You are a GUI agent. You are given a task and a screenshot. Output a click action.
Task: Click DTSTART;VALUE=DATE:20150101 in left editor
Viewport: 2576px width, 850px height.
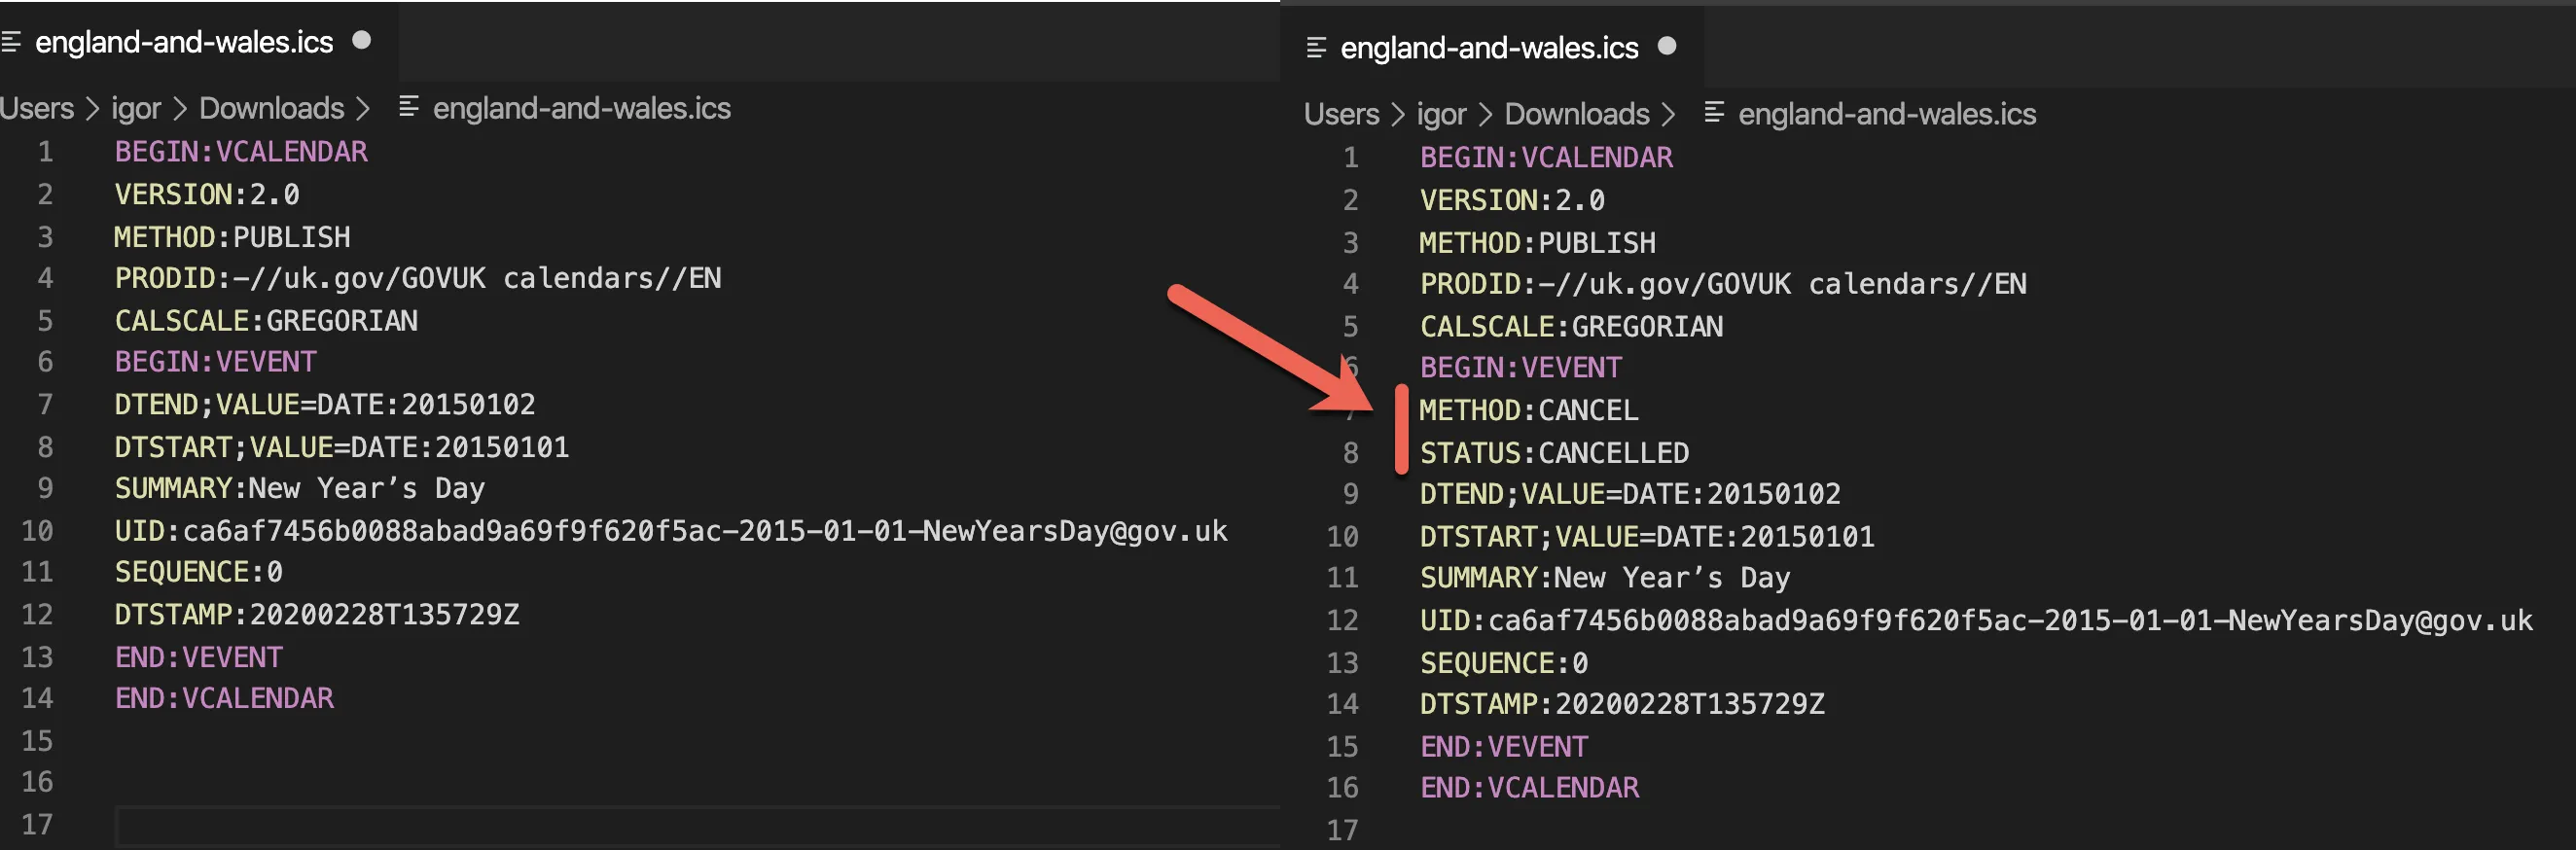point(342,447)
